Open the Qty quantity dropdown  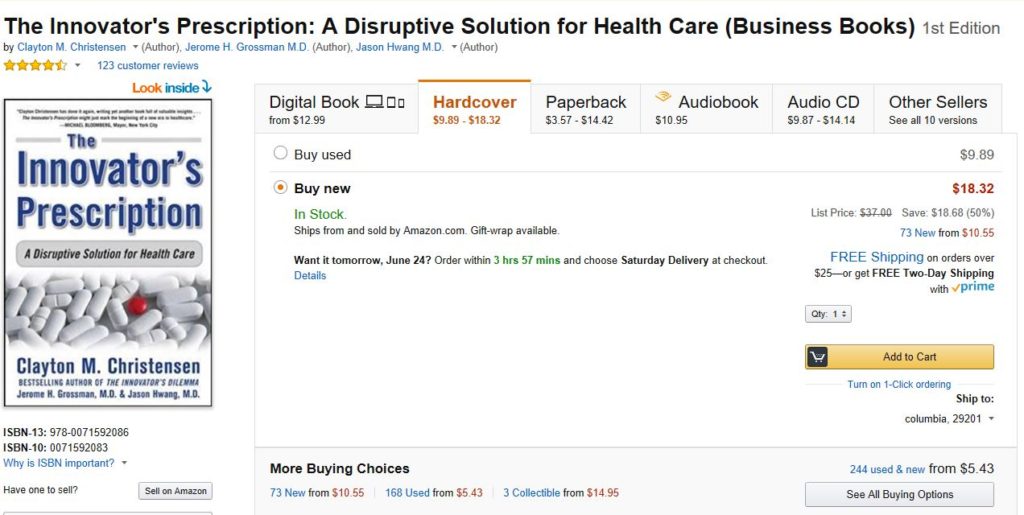828,314
